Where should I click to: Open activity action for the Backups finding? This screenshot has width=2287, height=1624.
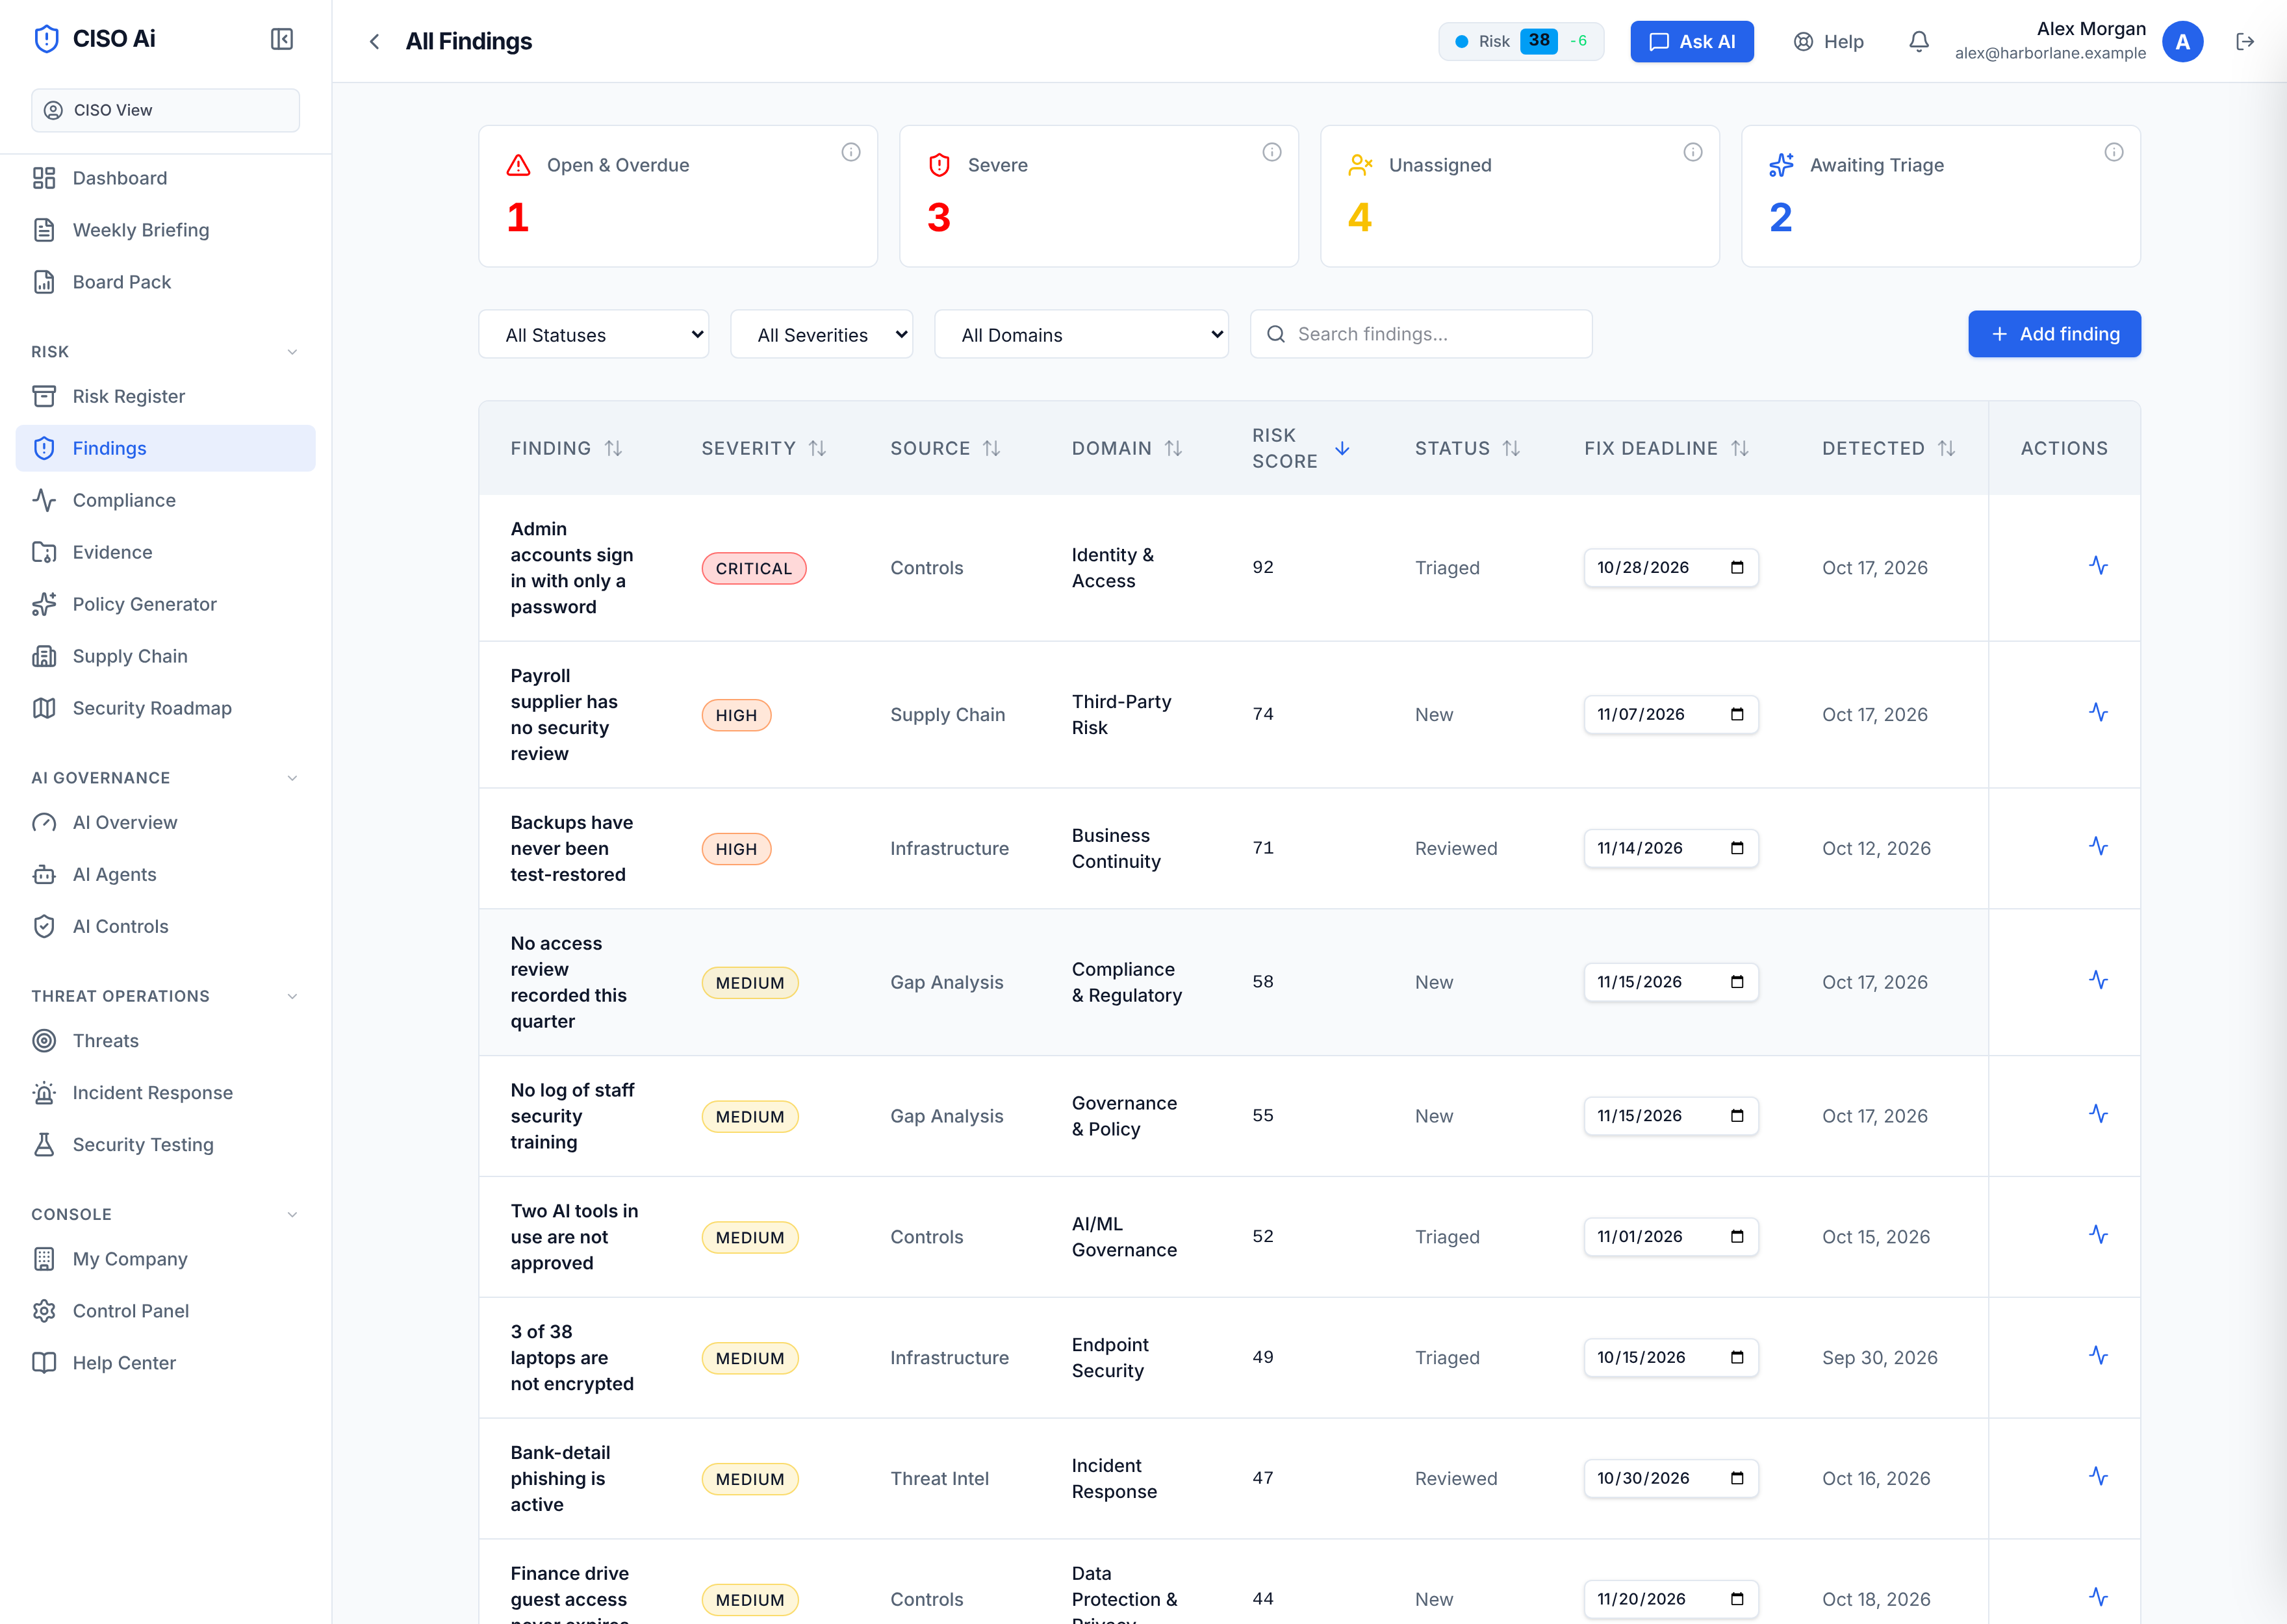pyautogui.click(x=2098, y=847)
